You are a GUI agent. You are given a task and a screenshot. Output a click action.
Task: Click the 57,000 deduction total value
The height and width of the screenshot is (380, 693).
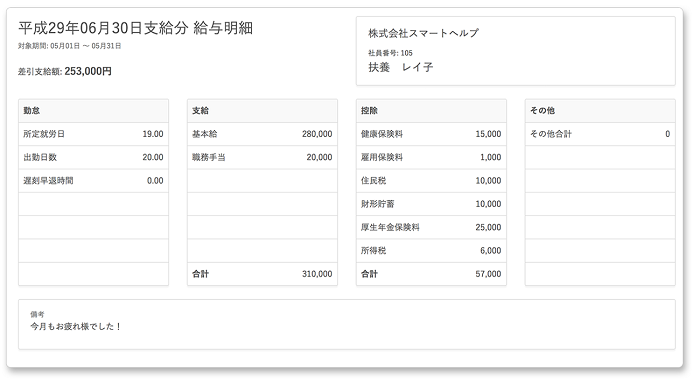[488, 274]
